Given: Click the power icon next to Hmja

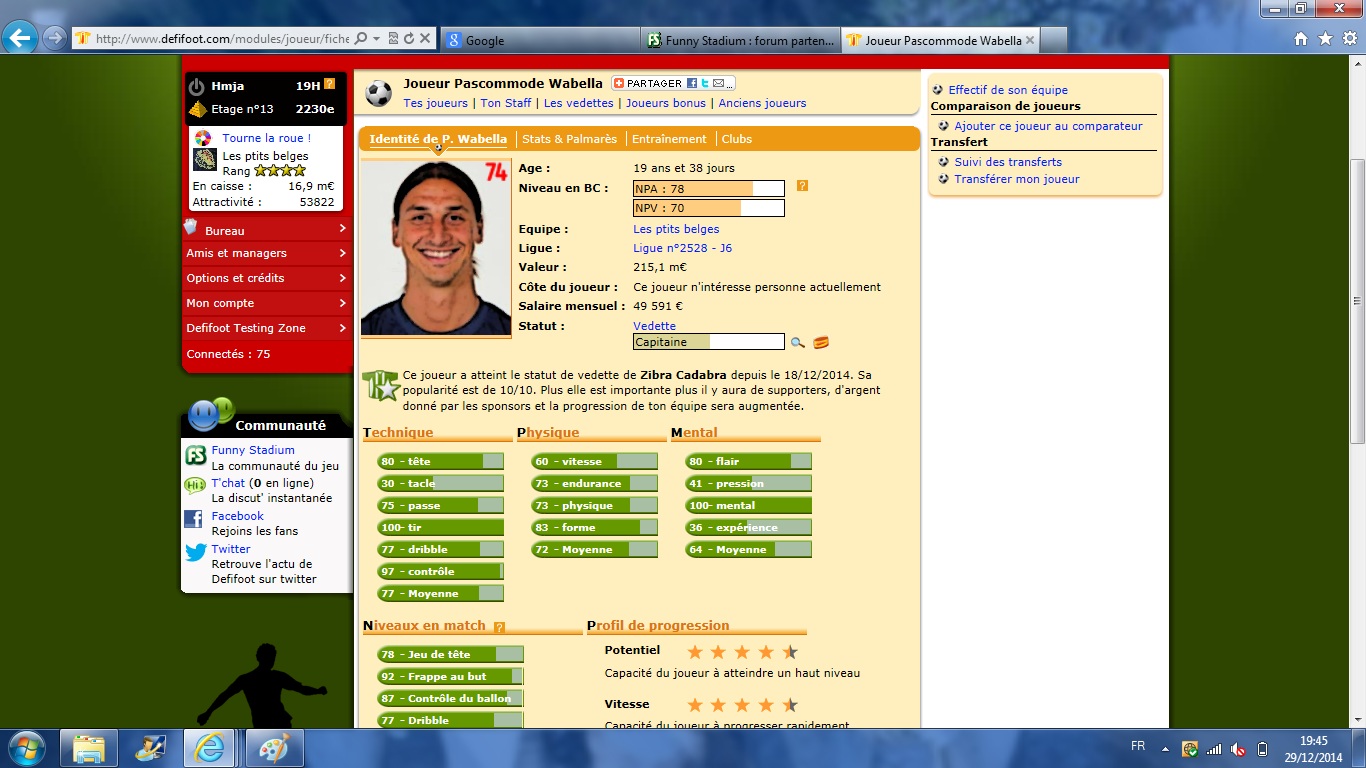Looking at the screenshot, I should pyautogui.click(x=197, y=87).
